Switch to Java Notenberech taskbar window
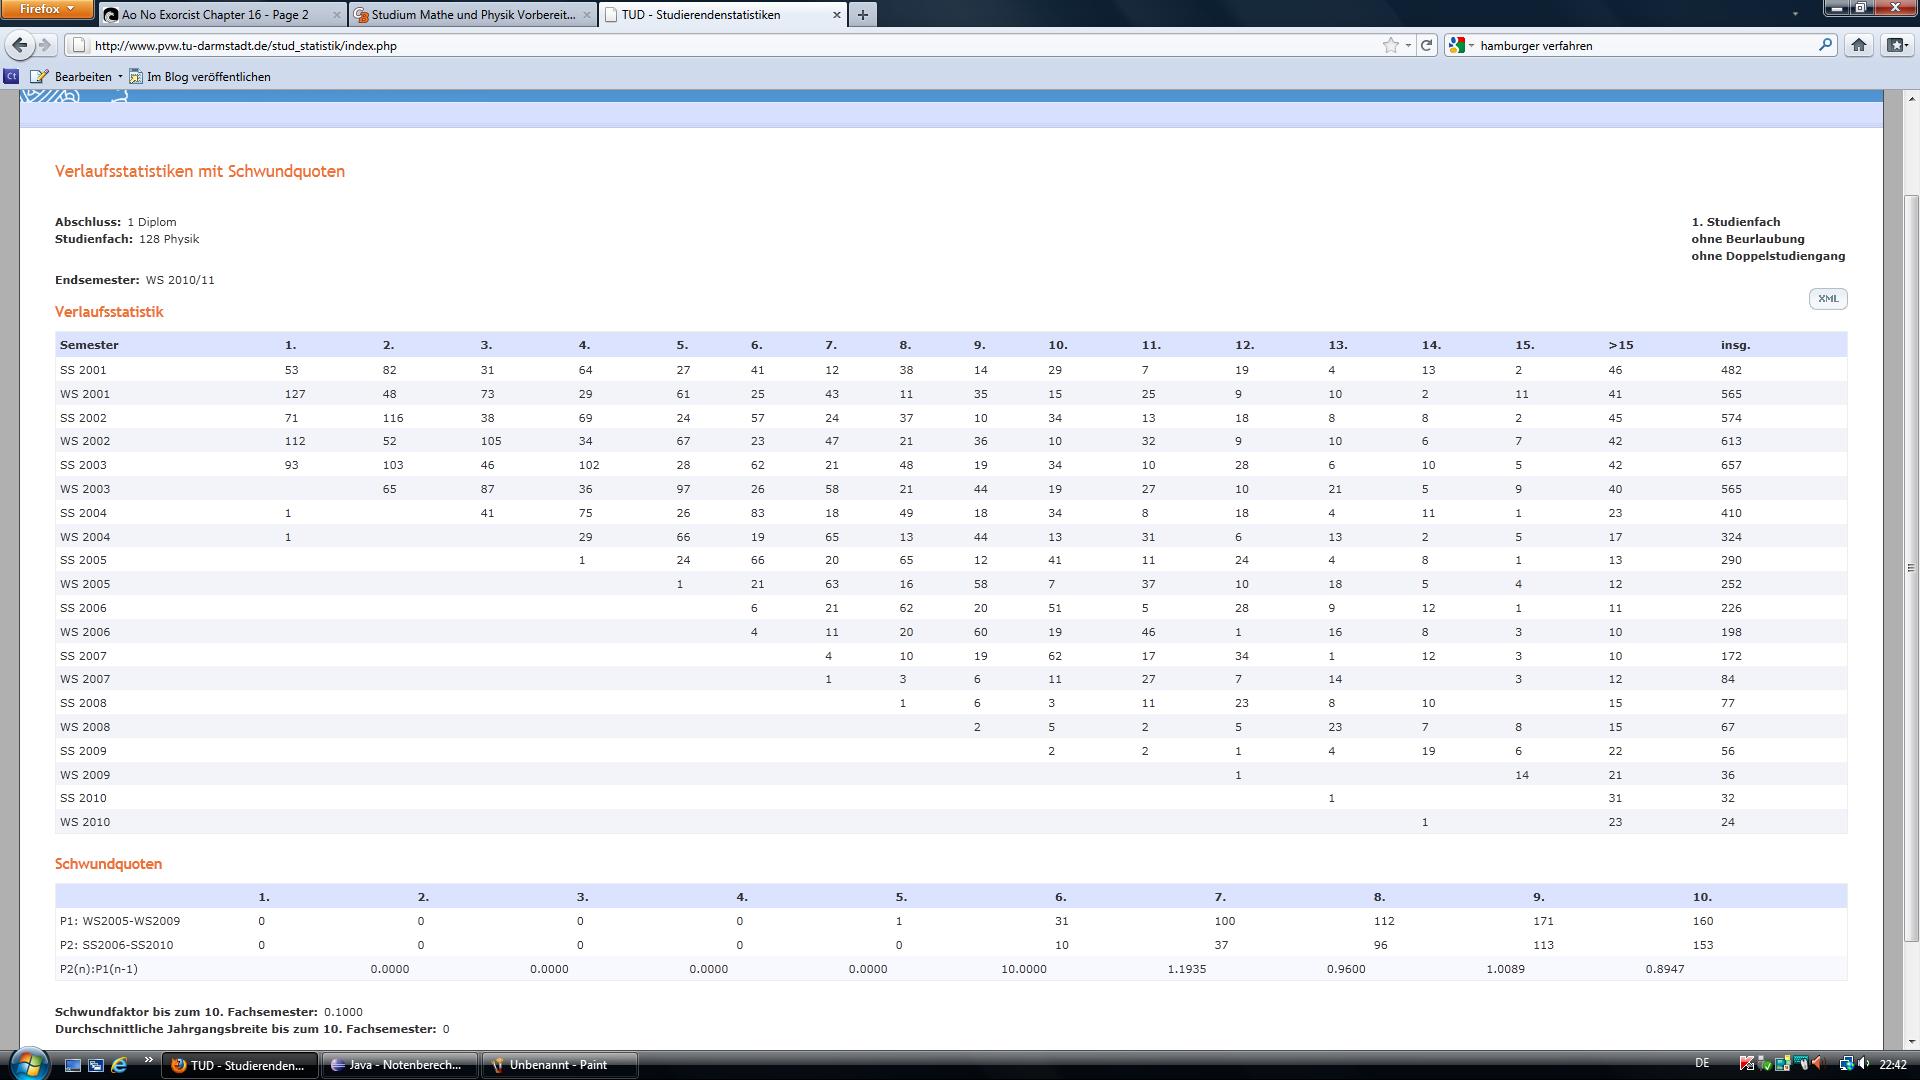This screenshot has height=1080, width=1920. (400, 1065)
